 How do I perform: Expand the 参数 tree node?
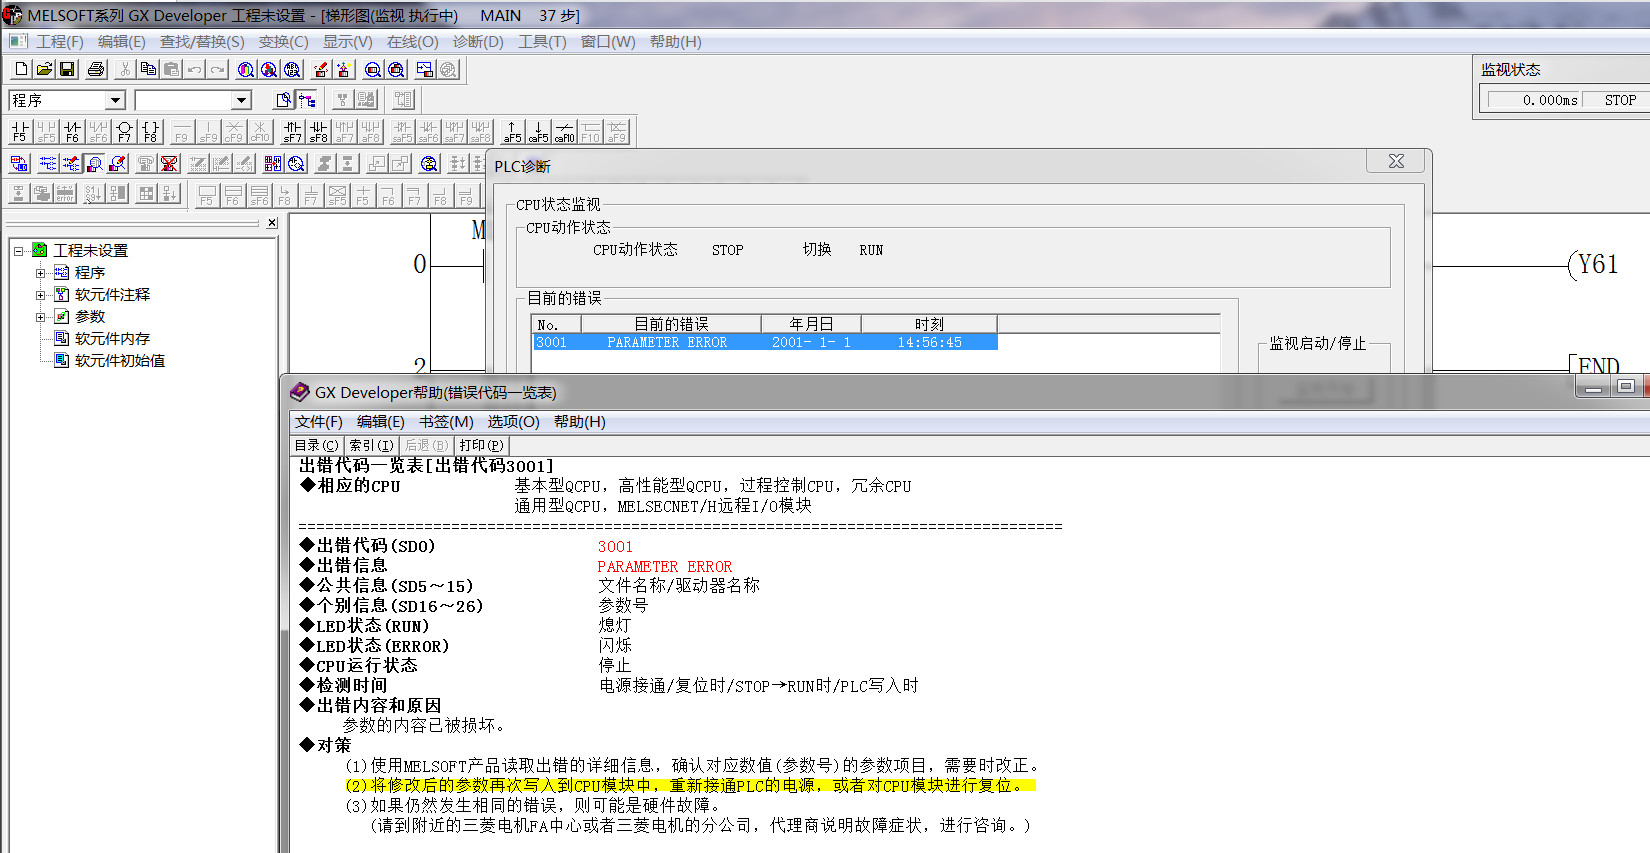41,317
